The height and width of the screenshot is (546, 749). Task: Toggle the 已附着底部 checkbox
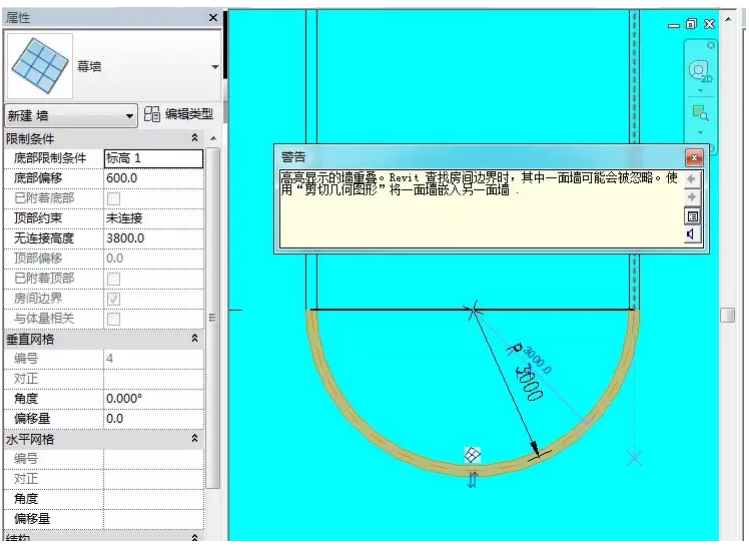[113, 199]
